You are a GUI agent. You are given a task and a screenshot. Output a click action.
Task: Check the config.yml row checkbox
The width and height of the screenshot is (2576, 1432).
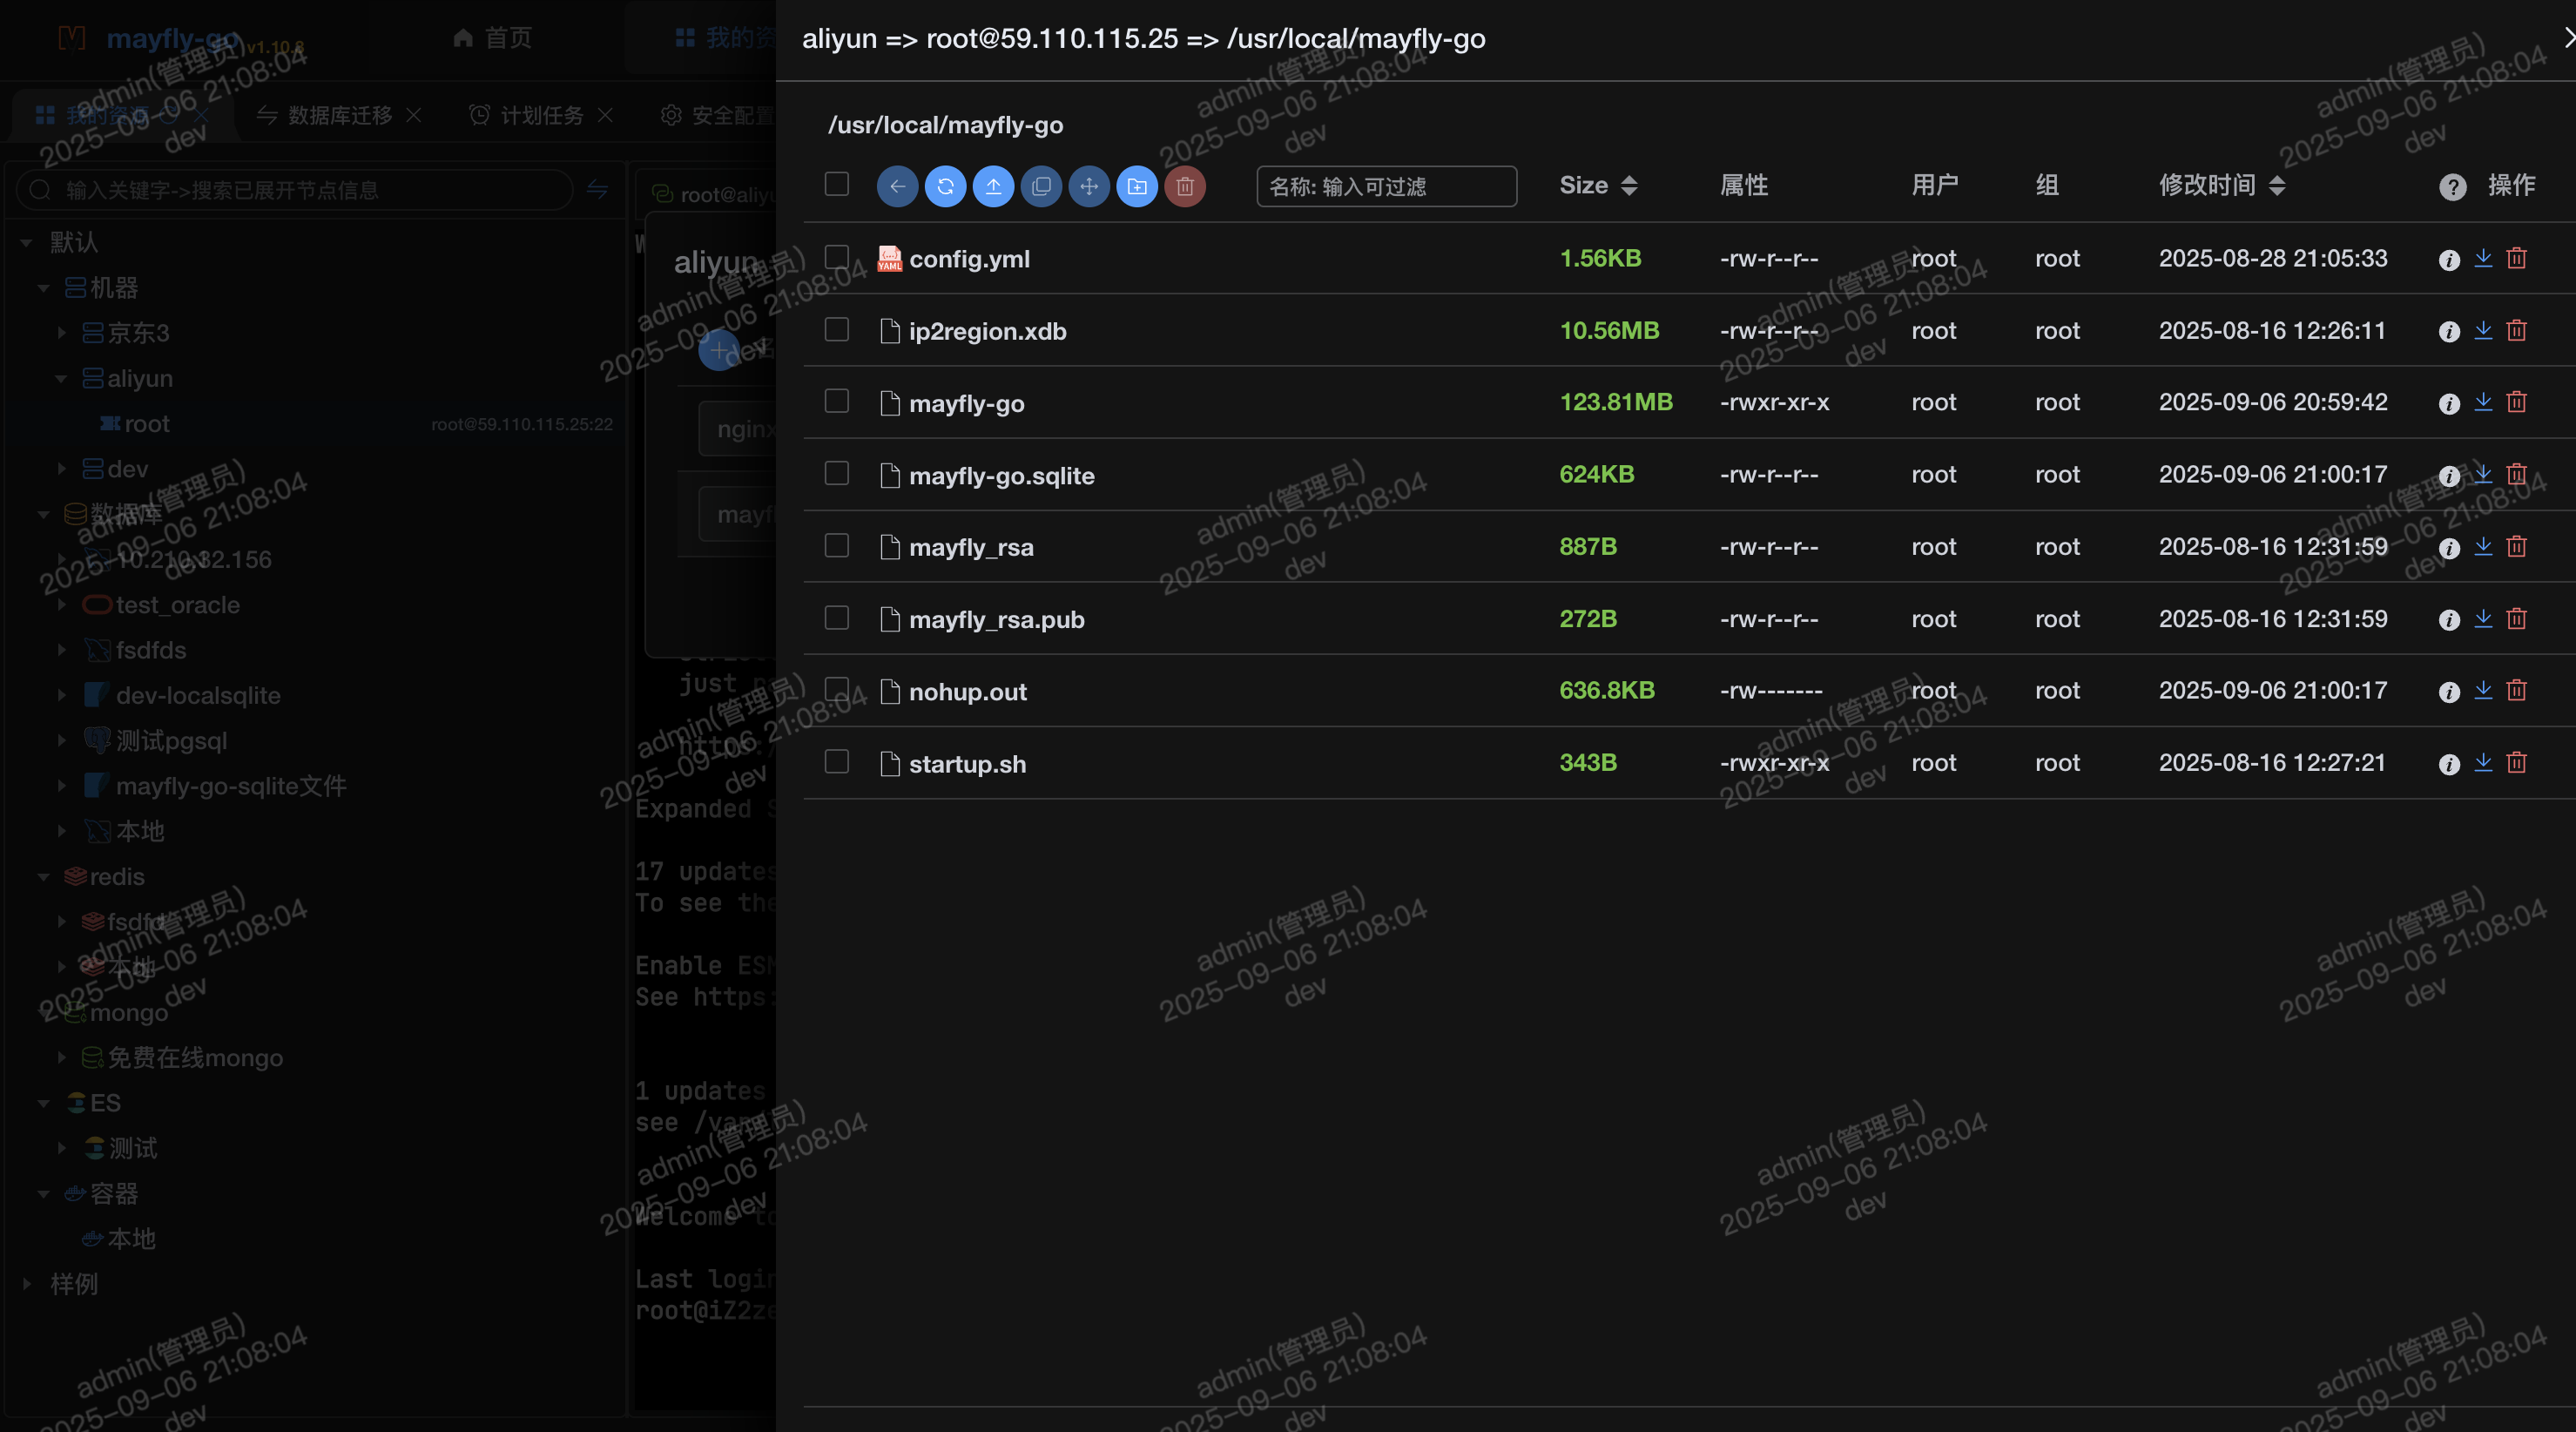836,257
